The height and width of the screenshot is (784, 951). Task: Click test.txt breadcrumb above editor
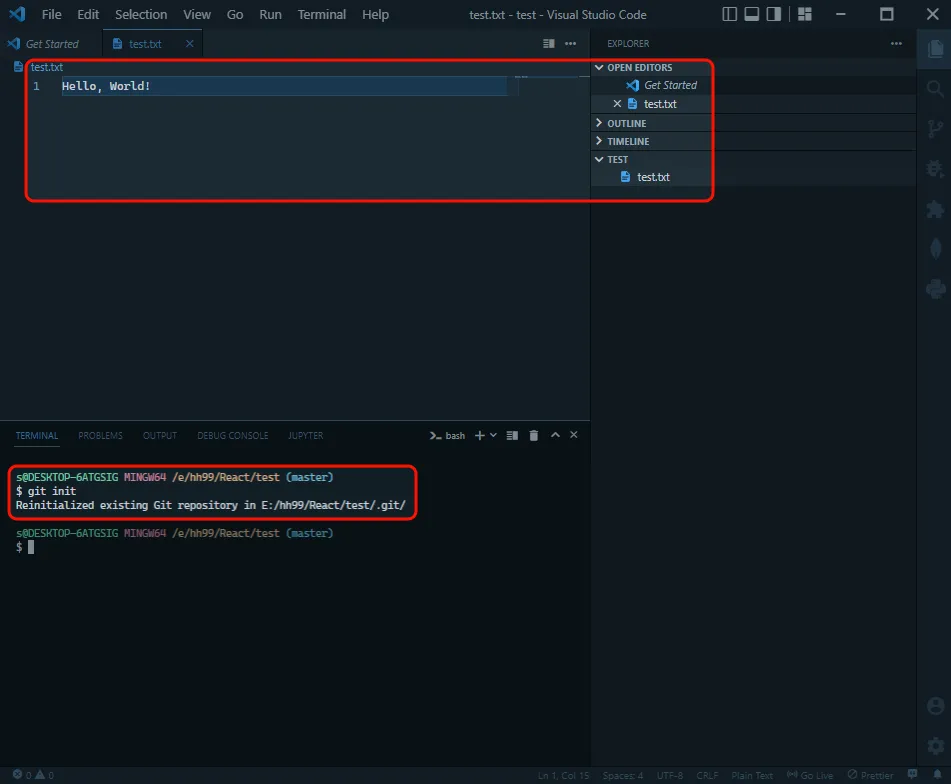(47, 67)
